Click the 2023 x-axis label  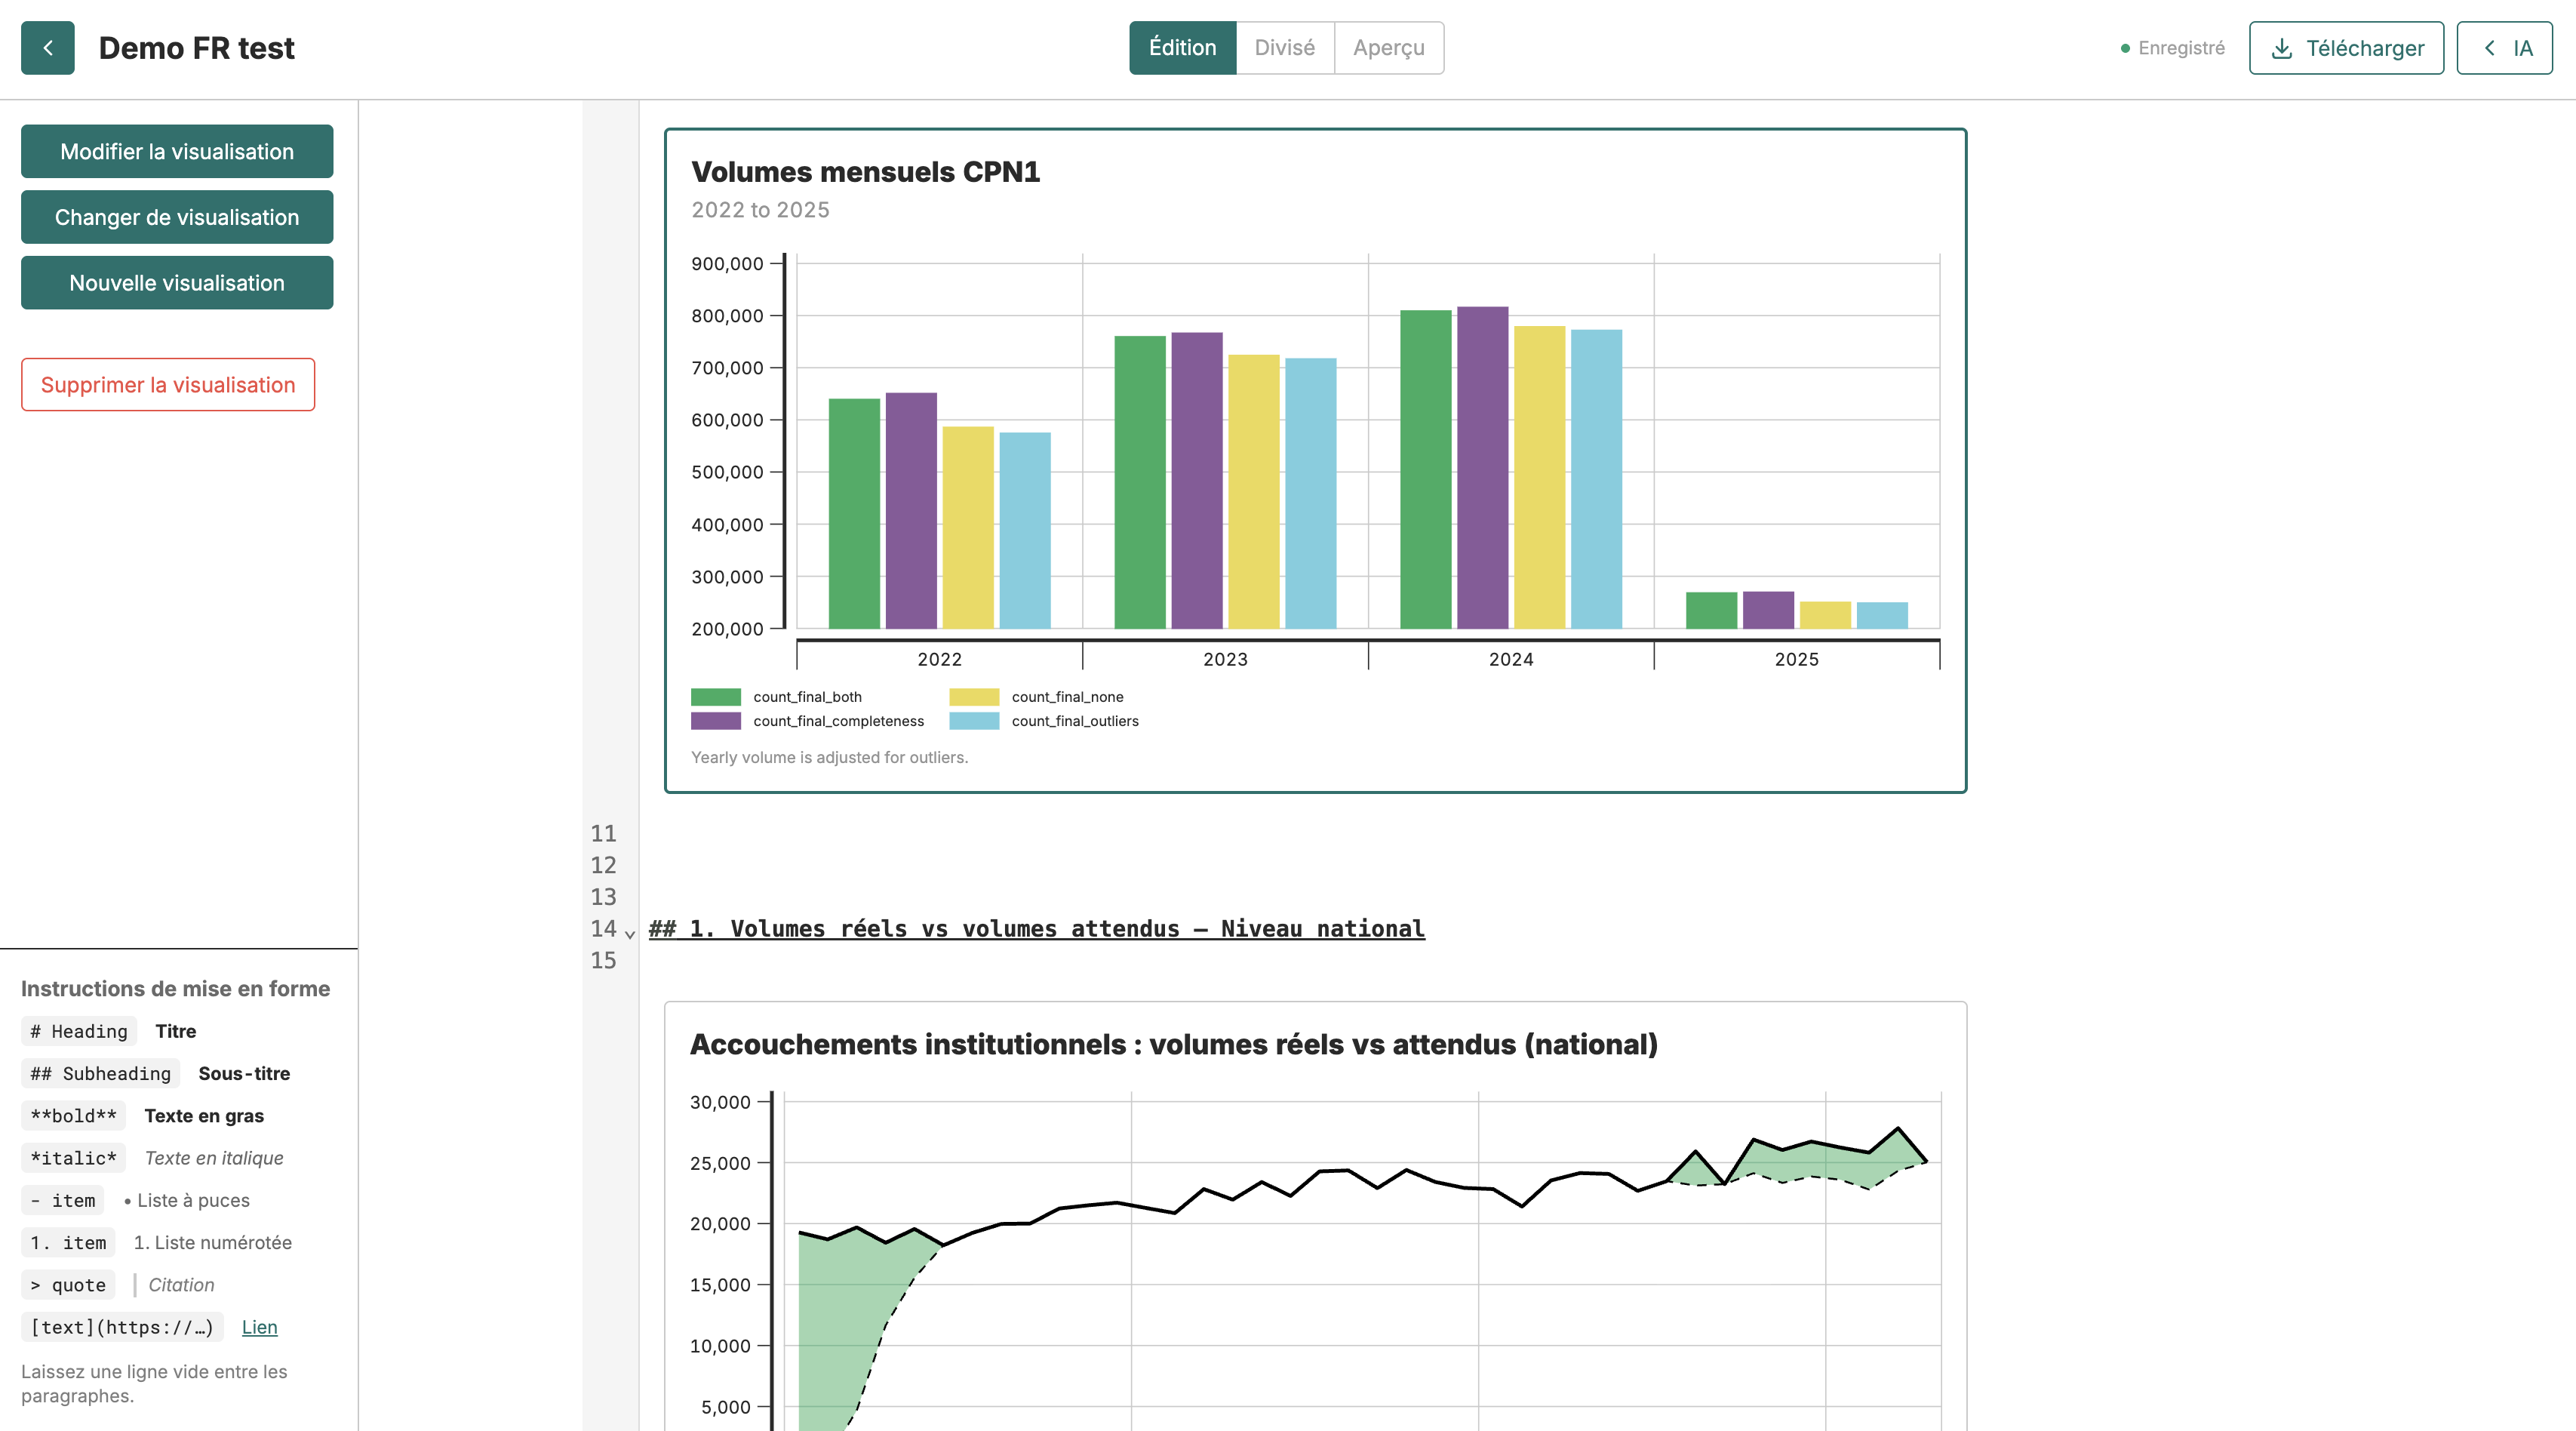[1225, 659]
